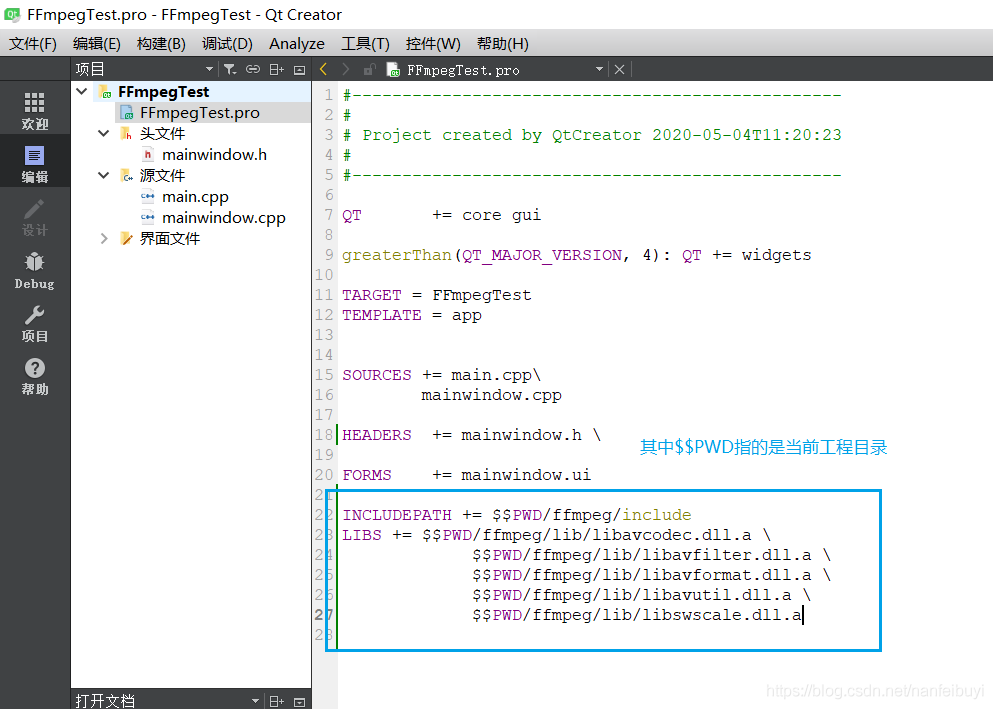Toggle synchronize with editor link icon
Screen dimensions: 993x709
(253, 69)
